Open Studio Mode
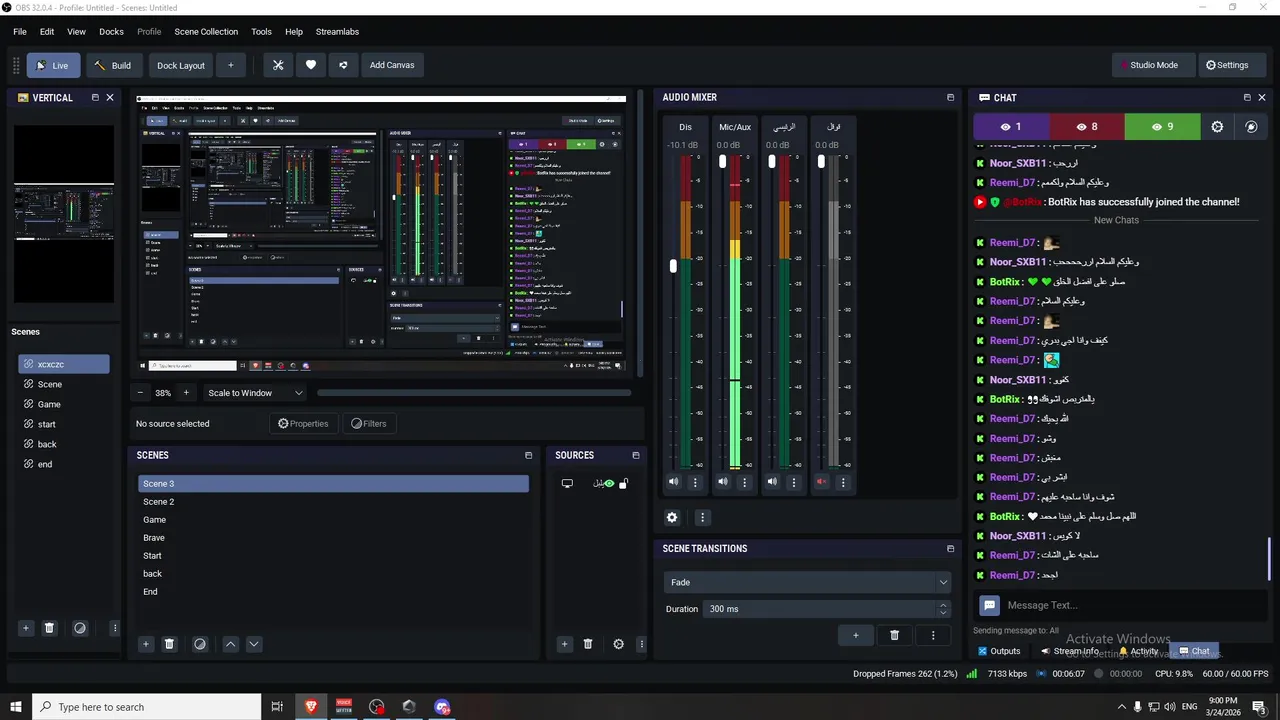Image resolution: width=1280 pixels, height=720 pixels. pyautogui.click(x=1152, y=65)
